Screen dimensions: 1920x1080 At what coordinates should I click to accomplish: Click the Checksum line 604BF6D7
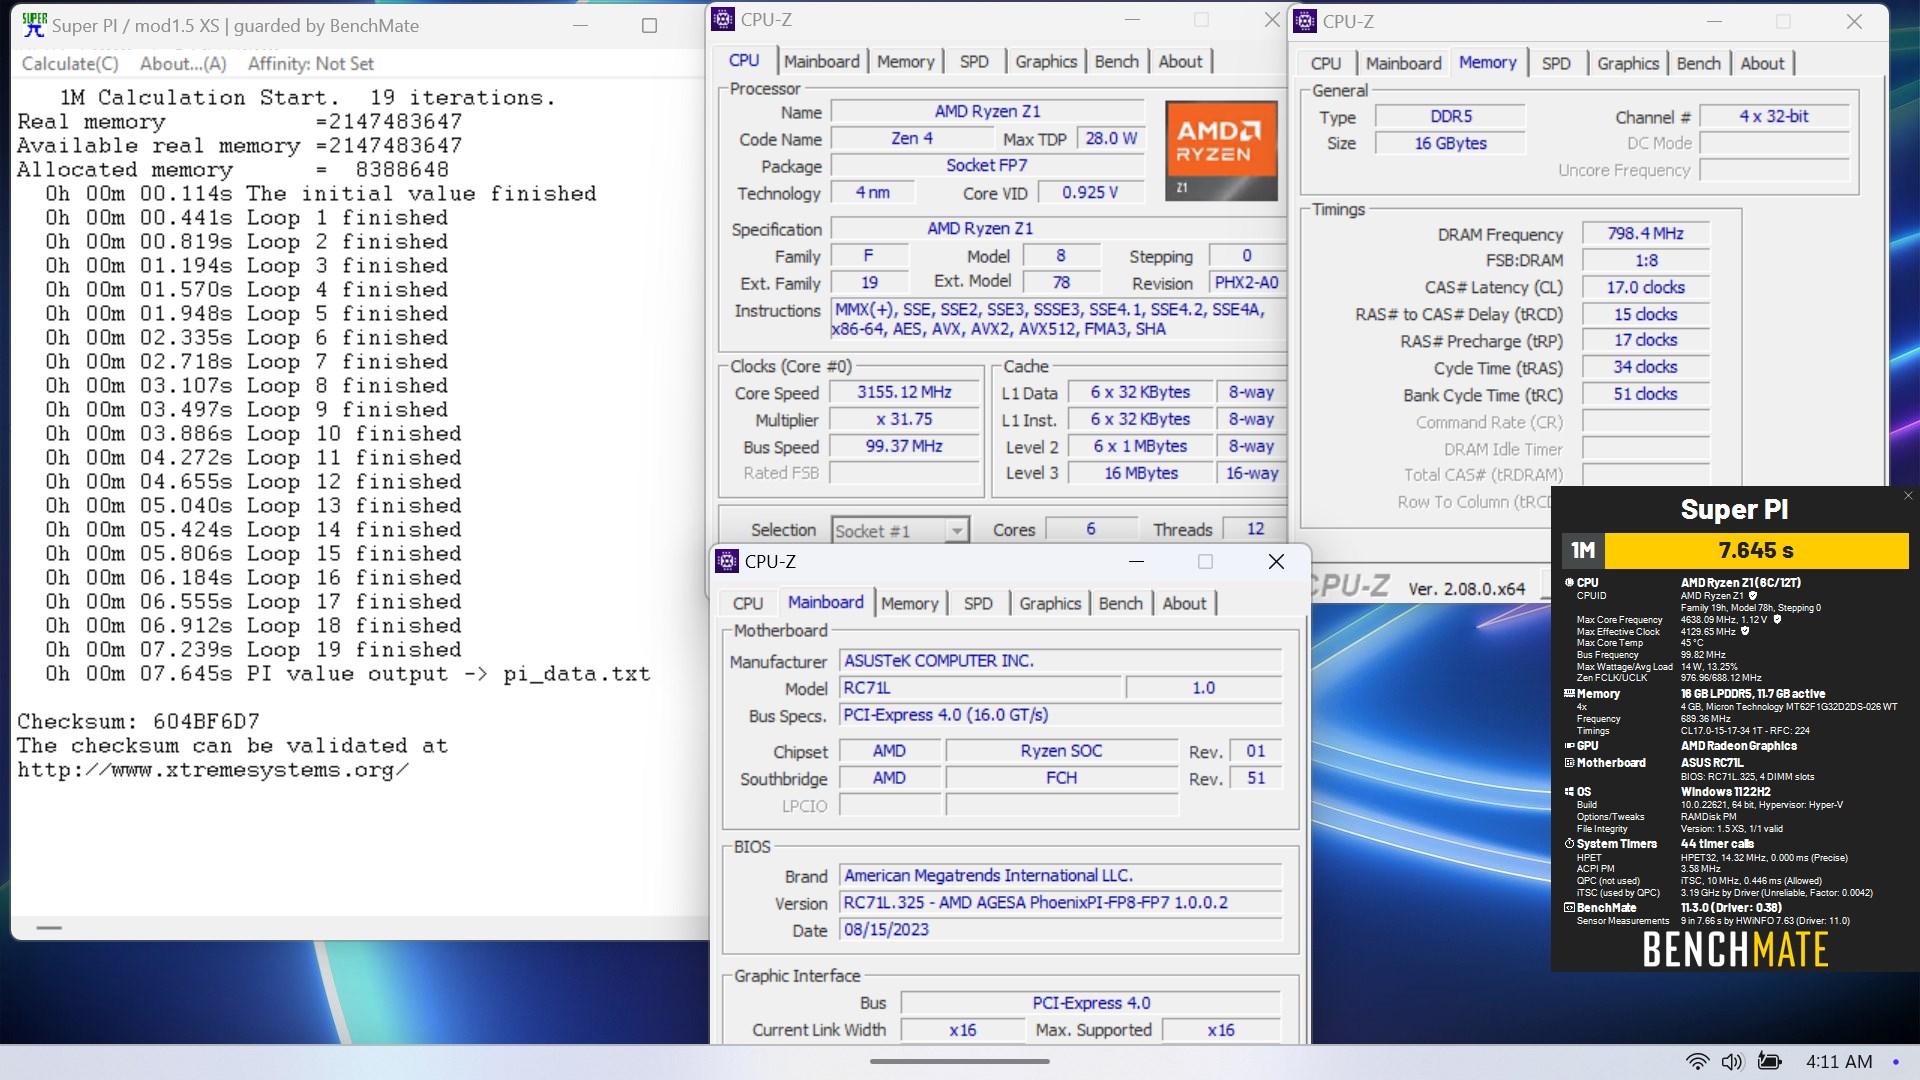coord(138,722)
